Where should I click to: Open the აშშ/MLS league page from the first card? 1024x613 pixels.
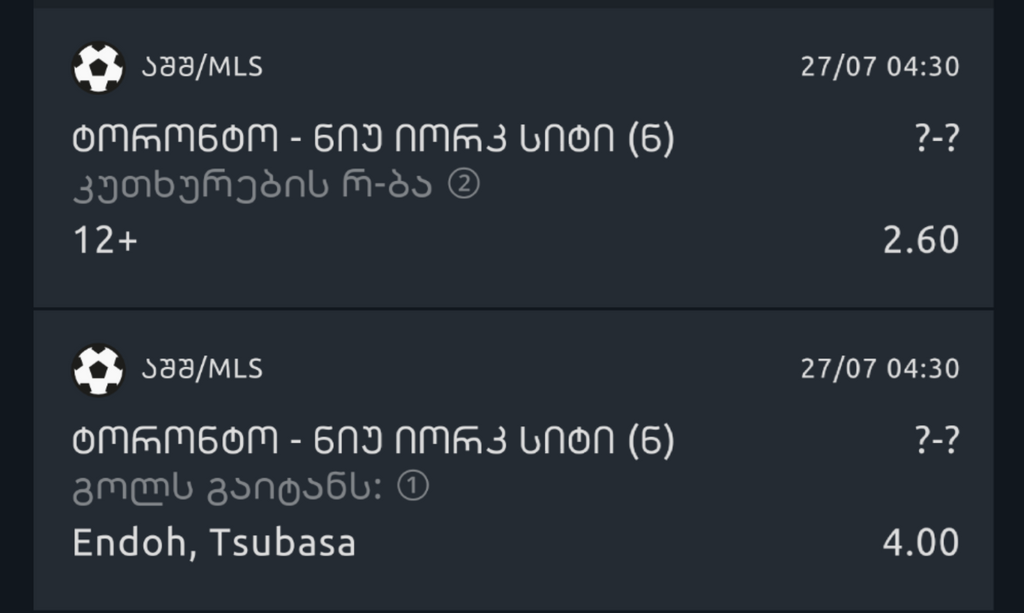pyautogui.click(x=200, y=67)
